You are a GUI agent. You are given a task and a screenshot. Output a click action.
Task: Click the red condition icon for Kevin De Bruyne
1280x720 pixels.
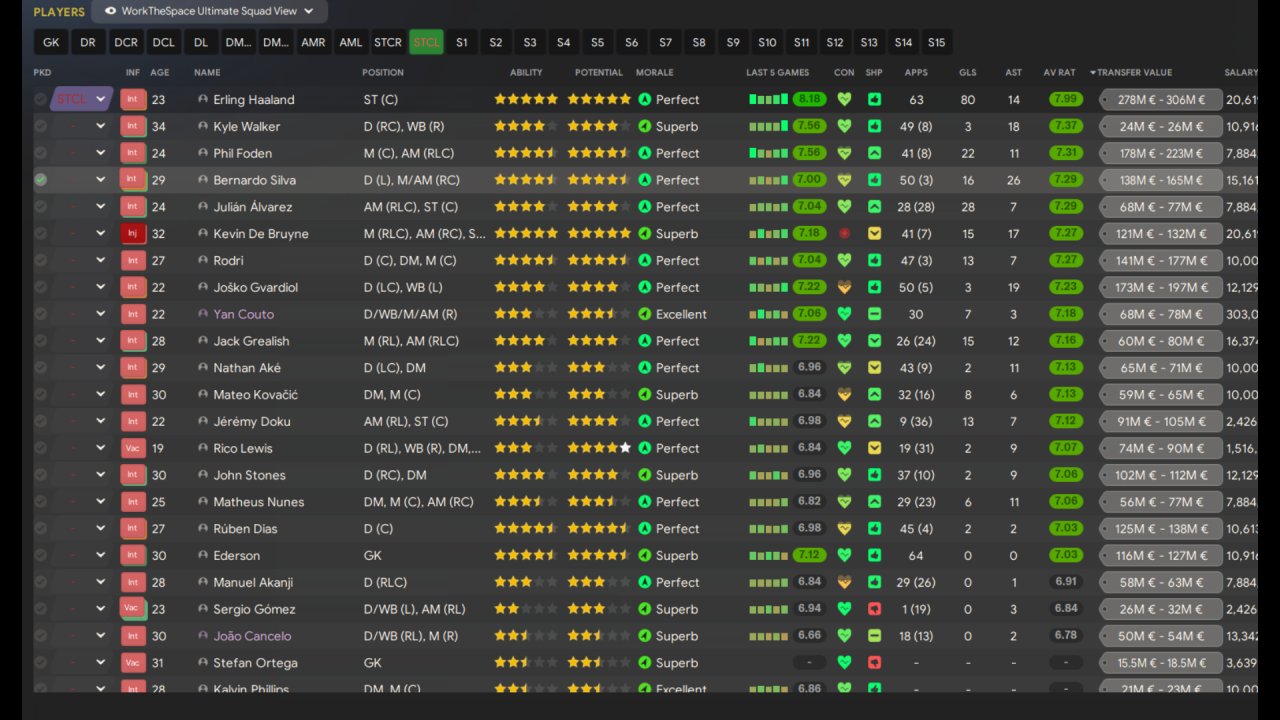coord(844,234)
